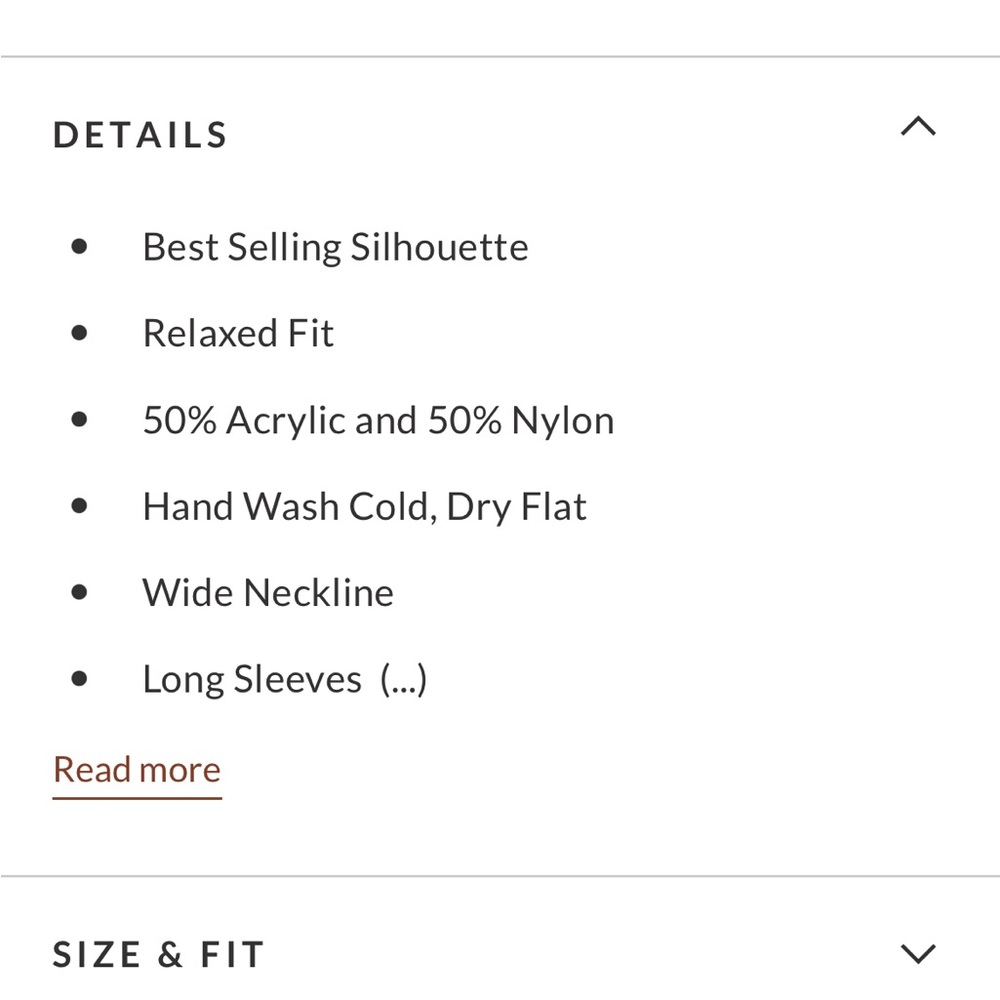Click the bullet next to the fabric composition
The height and width of the screenshot is (1000, 1000).
[80, 420]
